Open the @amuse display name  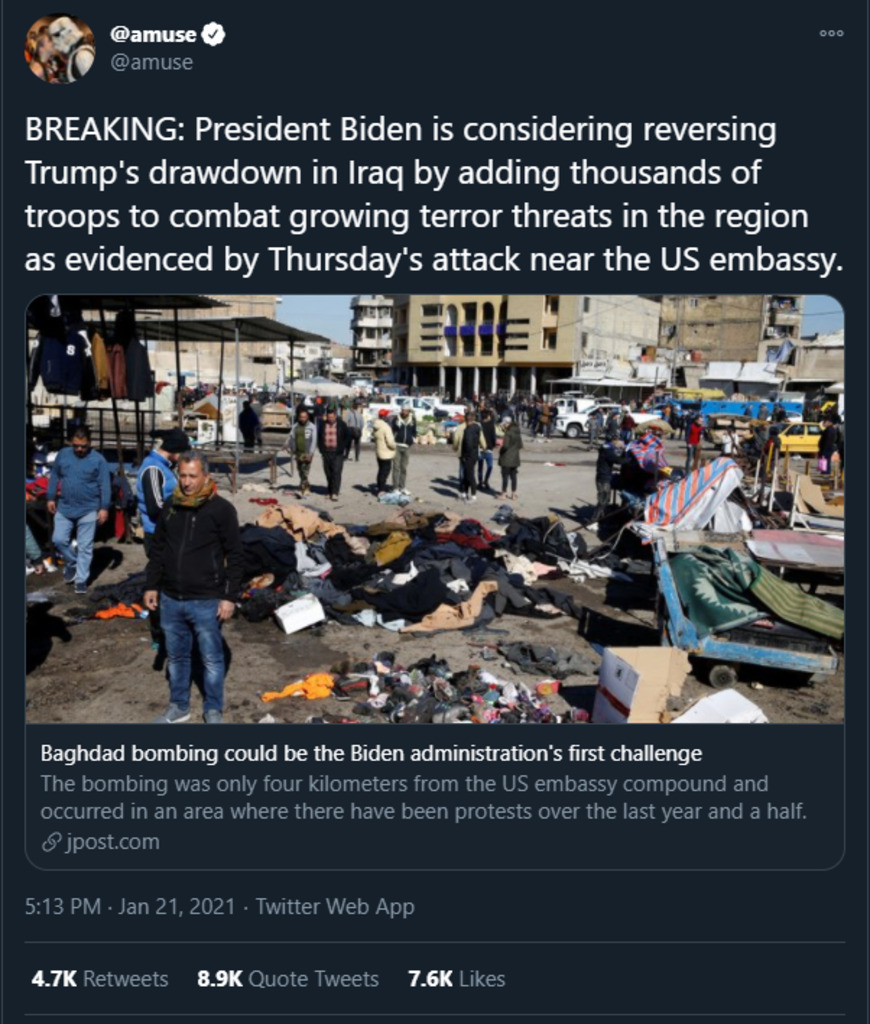(x=153, y=34)
